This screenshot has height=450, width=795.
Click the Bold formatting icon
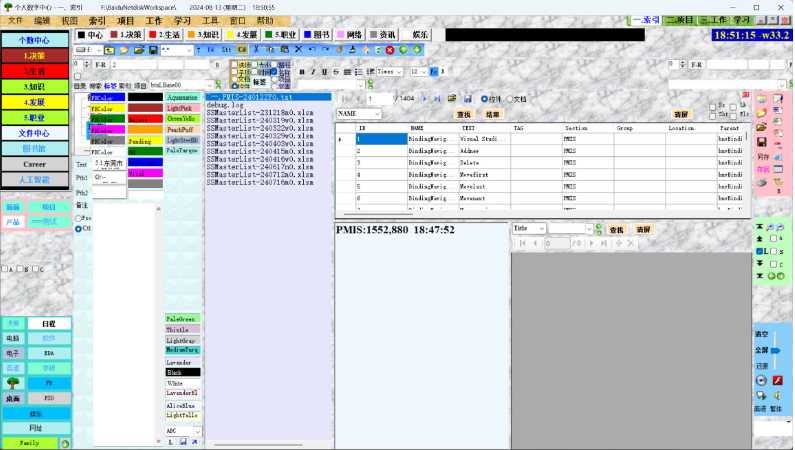(302, 72)
